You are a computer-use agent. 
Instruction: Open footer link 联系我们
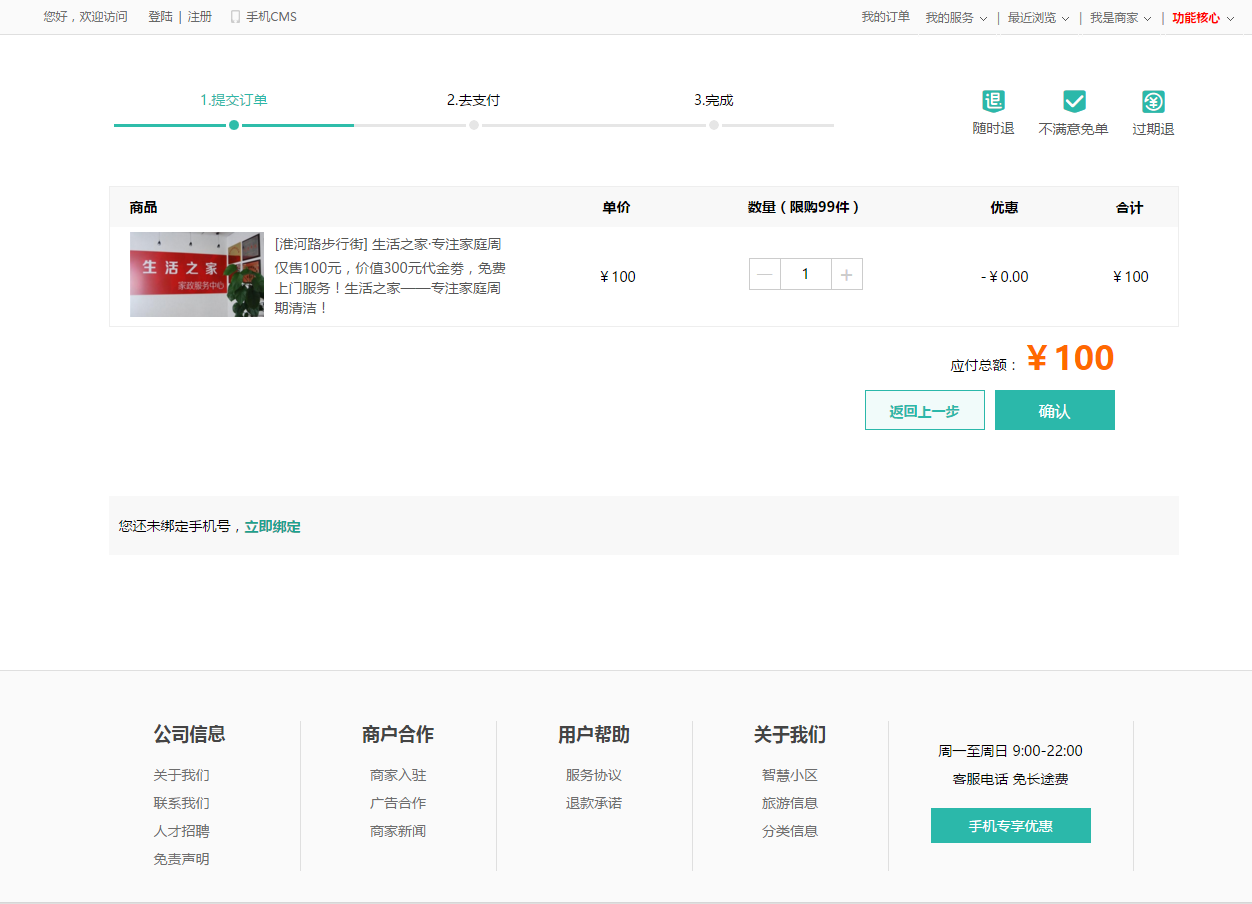181,803
